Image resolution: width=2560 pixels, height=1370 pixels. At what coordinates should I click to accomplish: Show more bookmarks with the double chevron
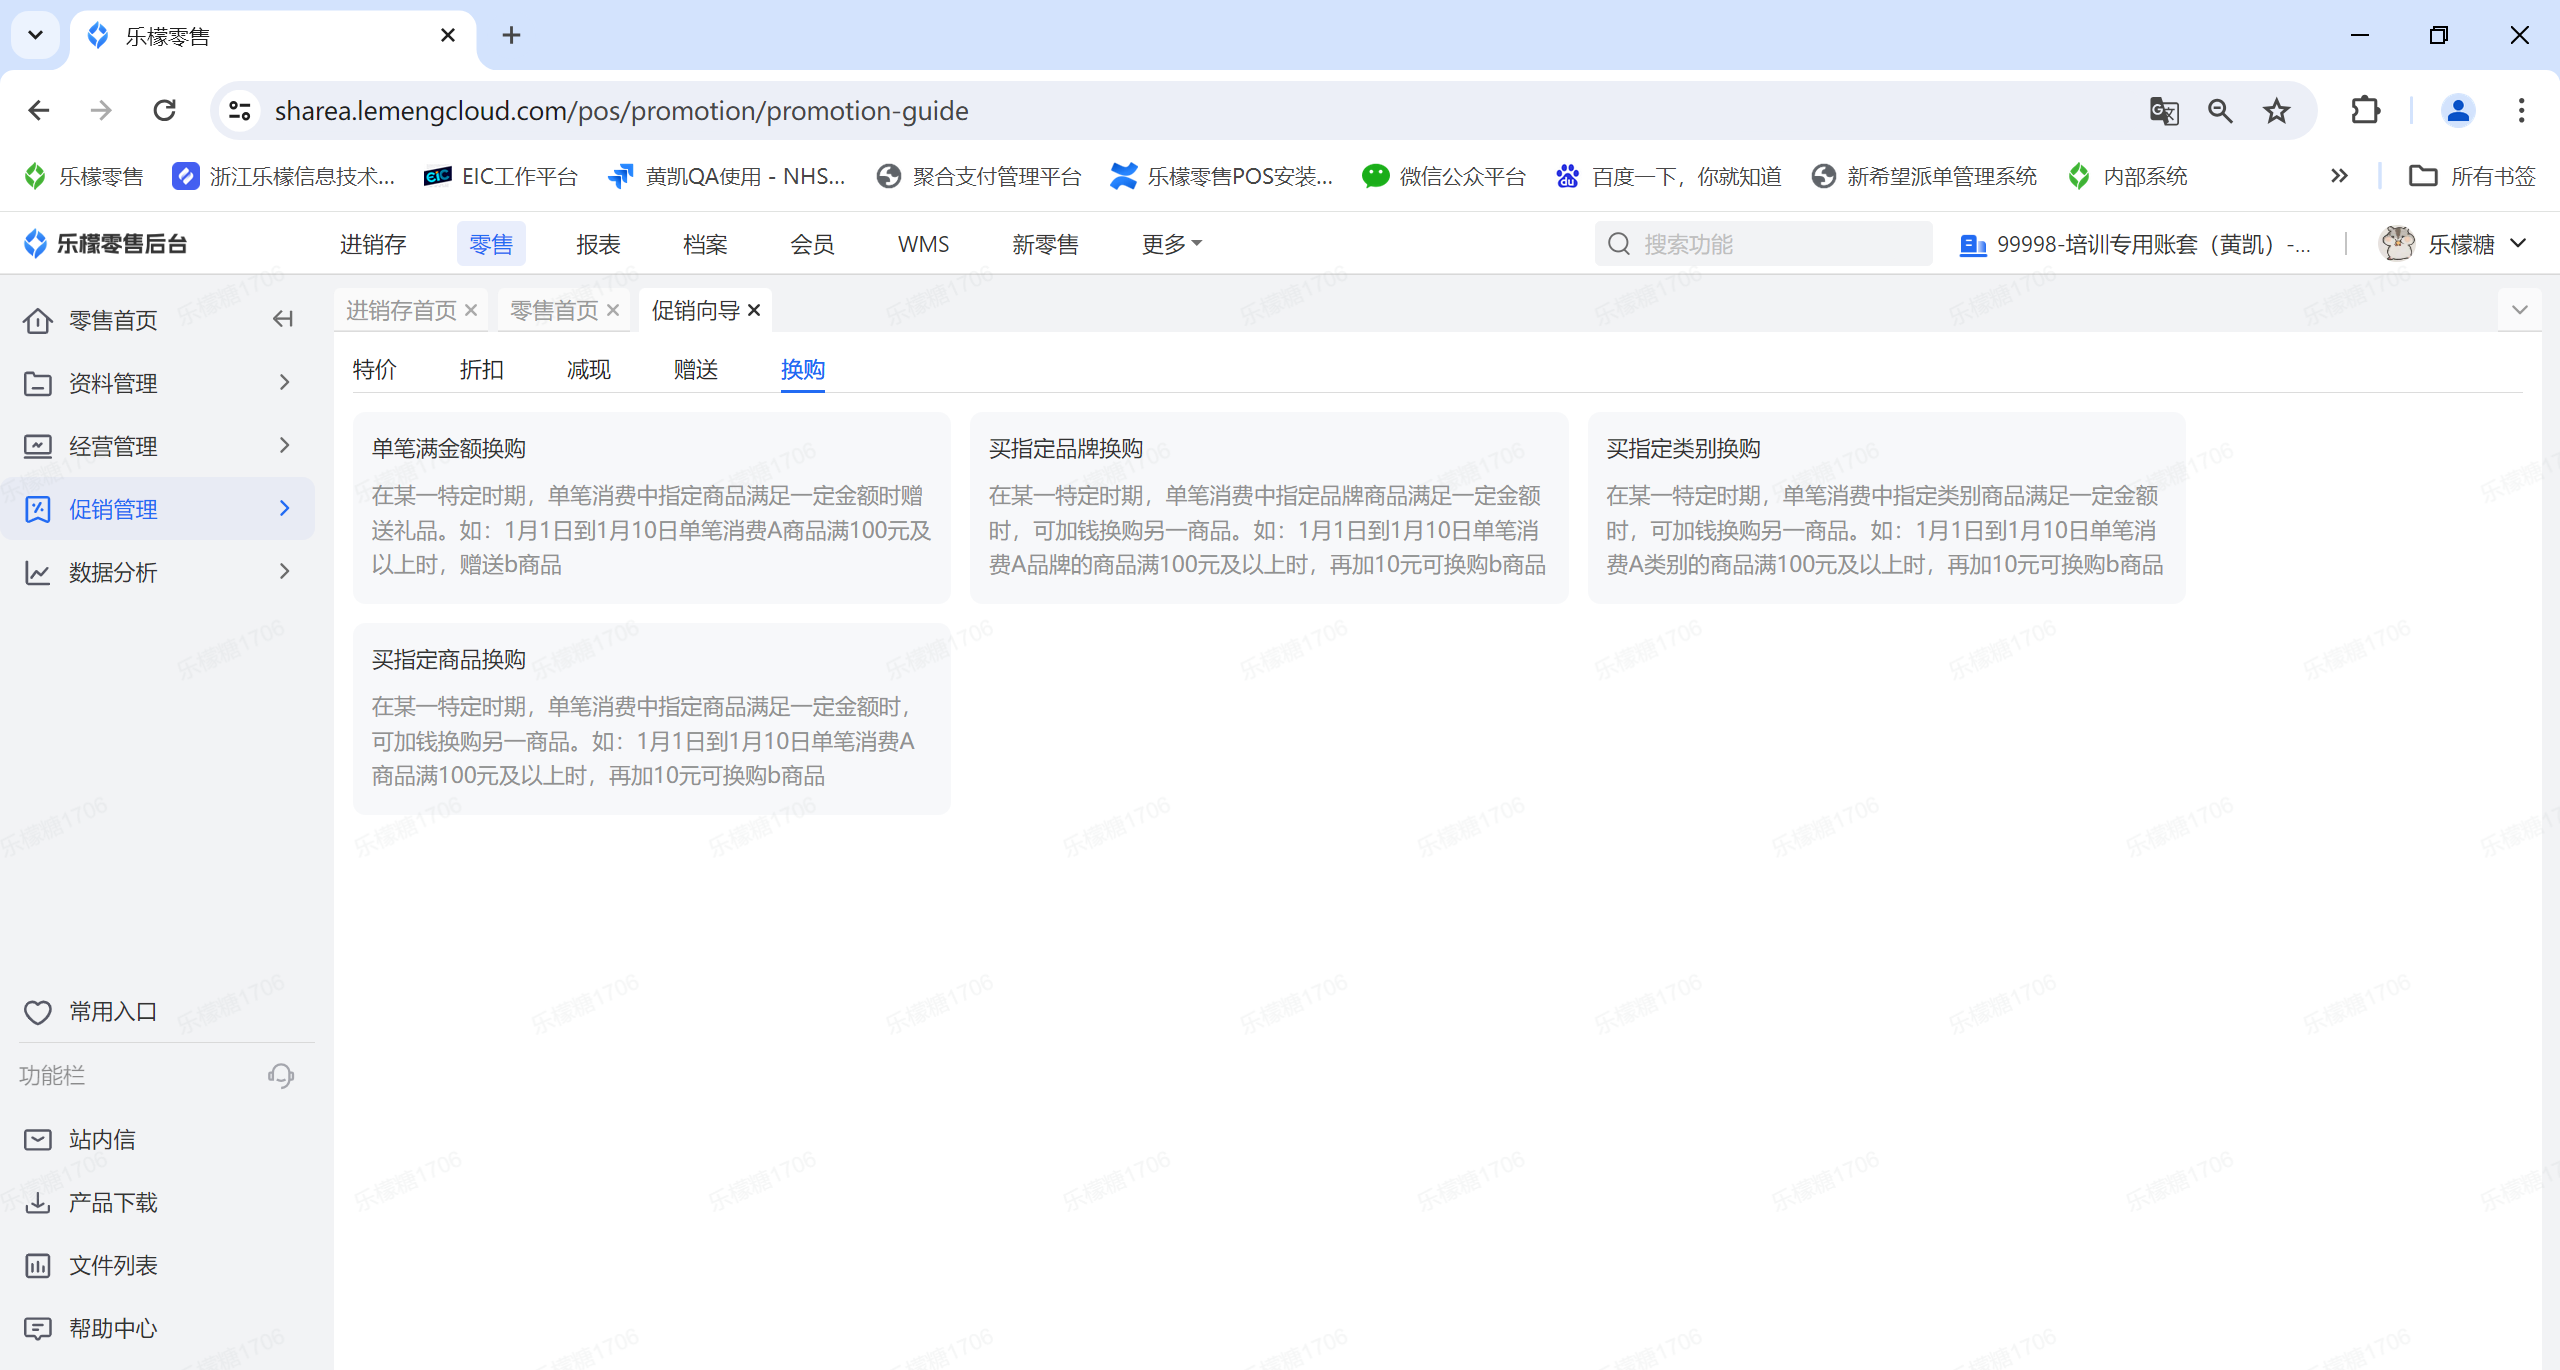[2339, 176]
